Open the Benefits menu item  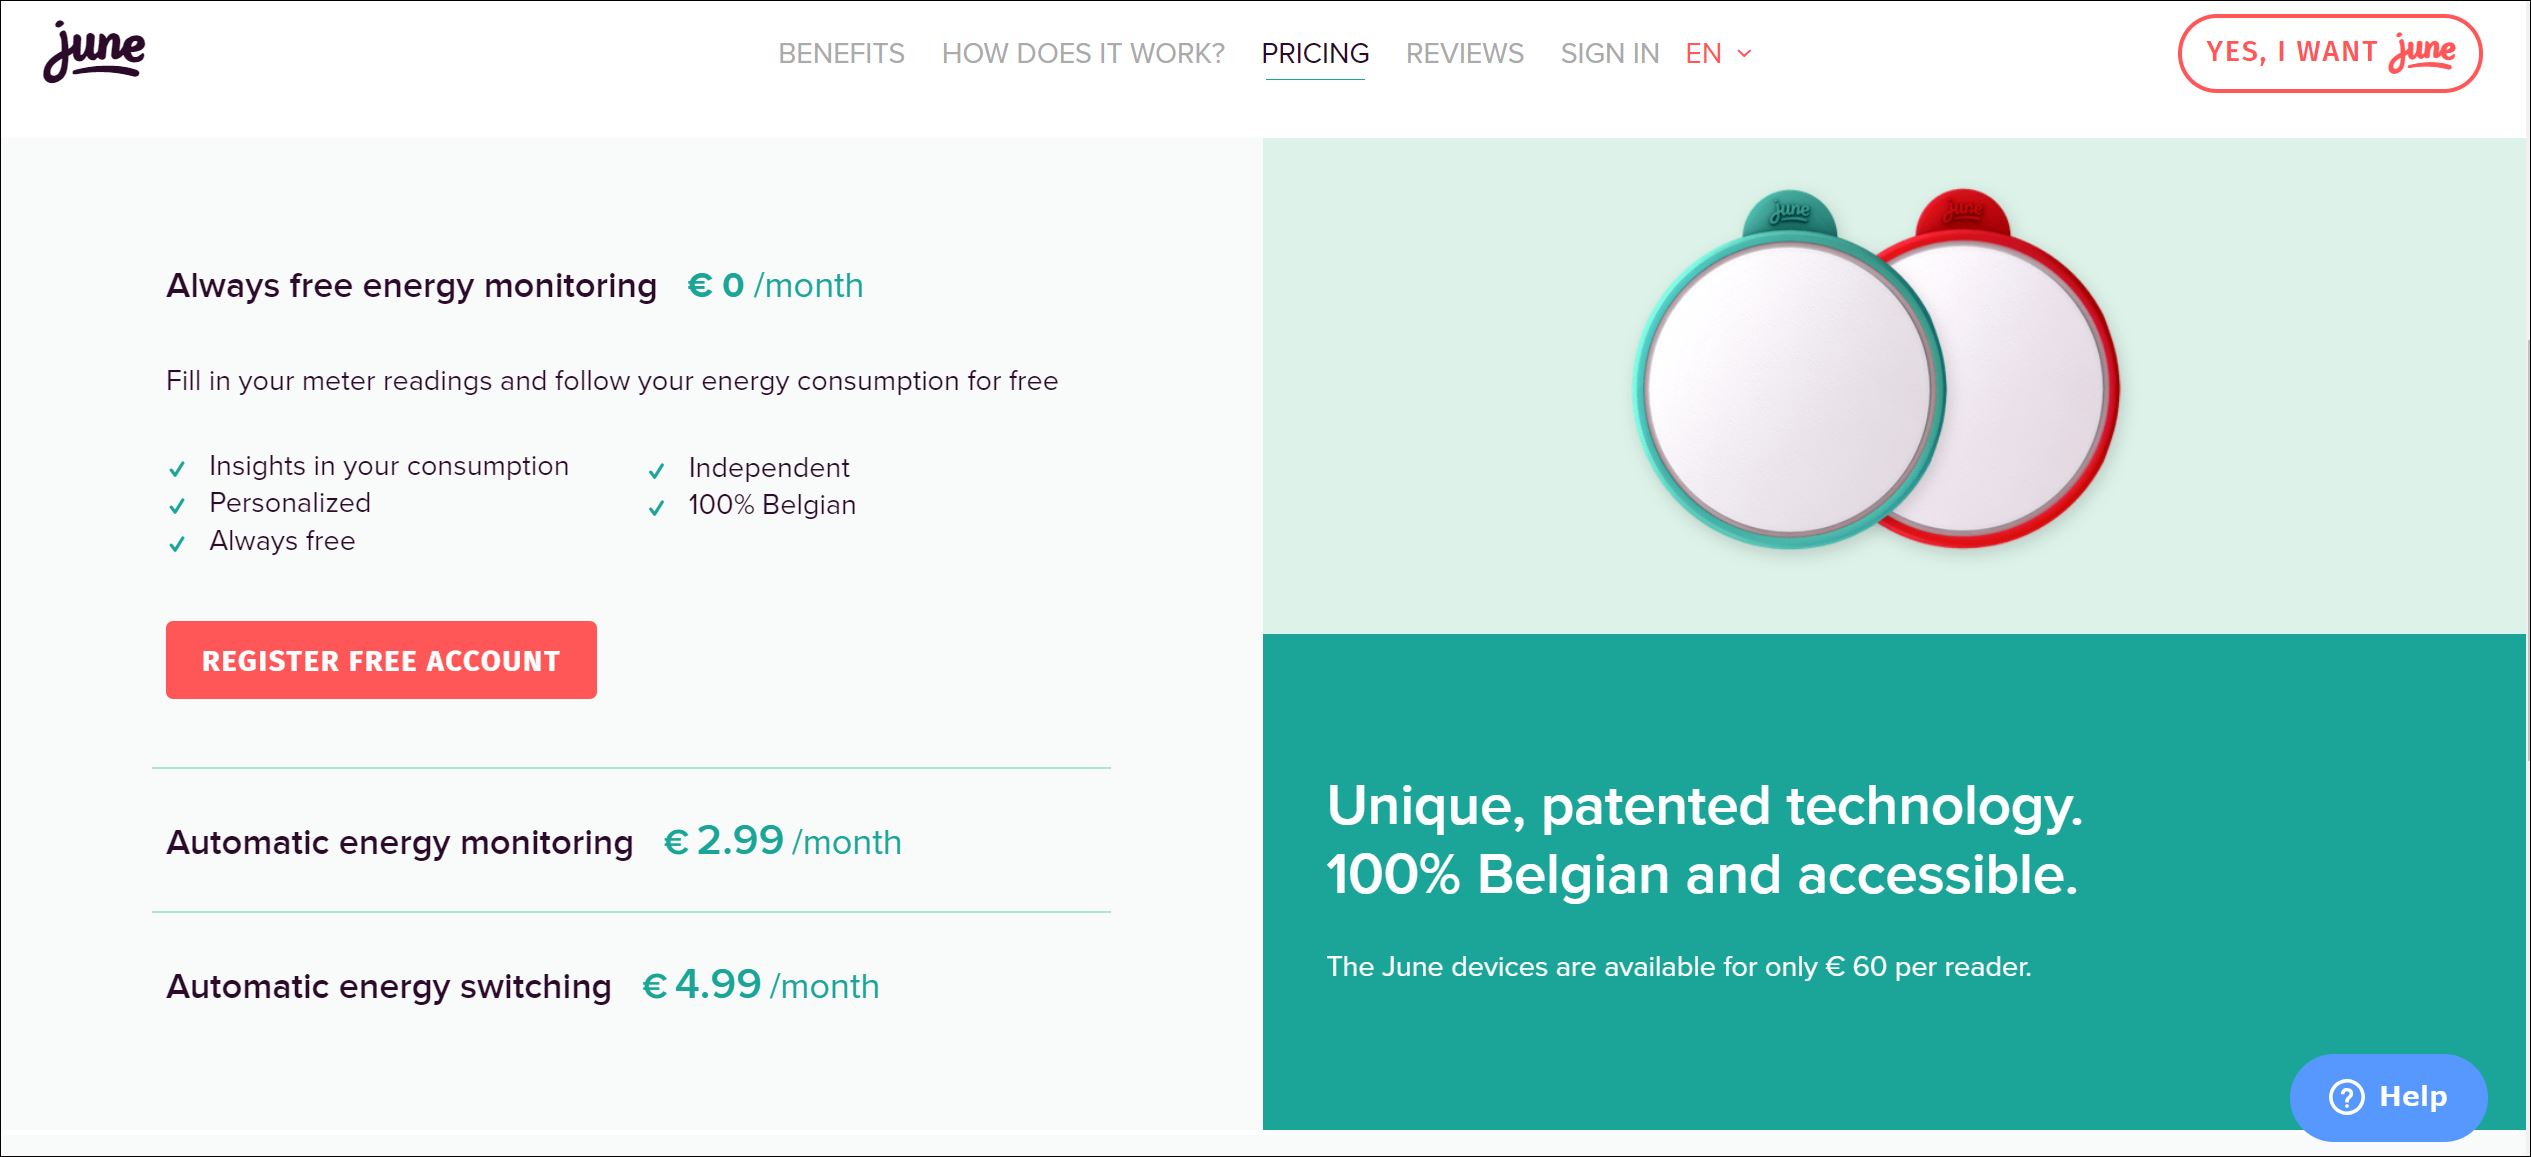[841, 54]
